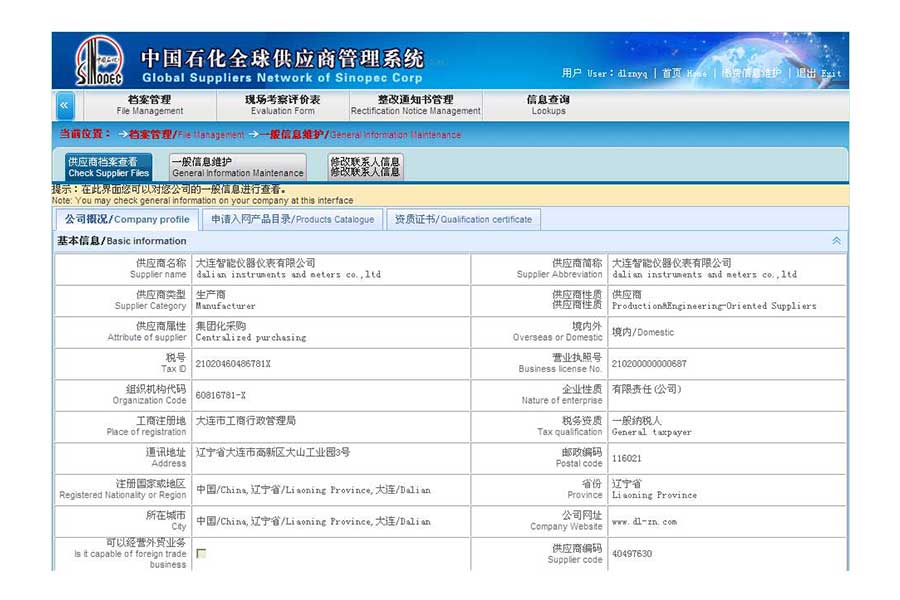Collapse the navigation with double-arrow button
This screenshot has height=600, width=900.
(x=64, y=106)
